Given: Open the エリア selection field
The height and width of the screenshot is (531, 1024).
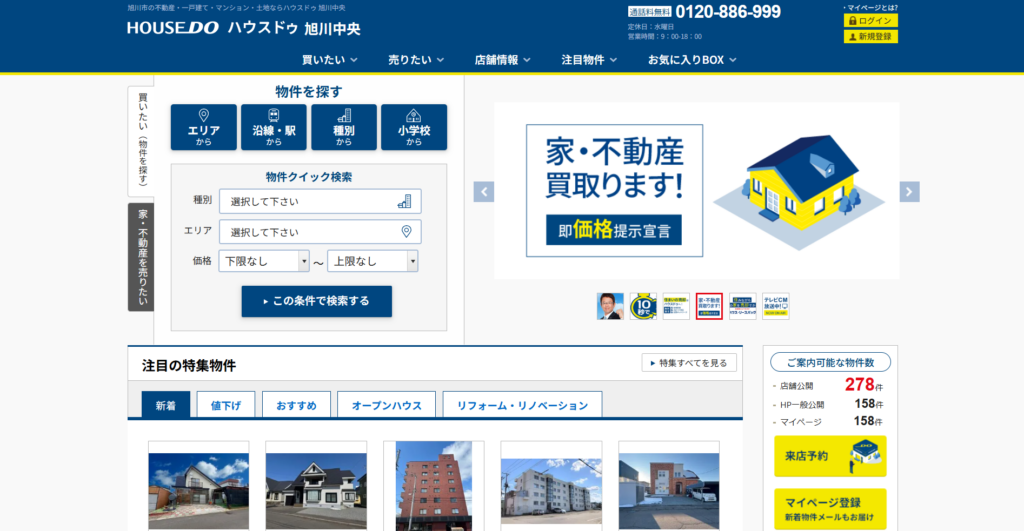Looking at the screenshot, I should (320, 232).
